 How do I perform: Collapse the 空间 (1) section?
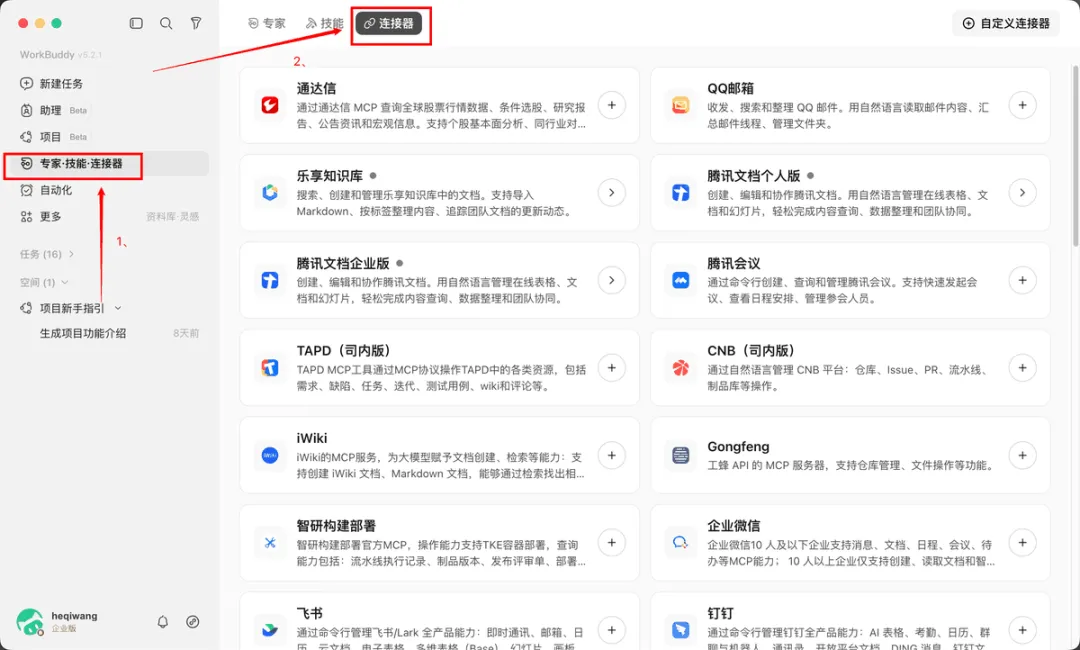44,282
